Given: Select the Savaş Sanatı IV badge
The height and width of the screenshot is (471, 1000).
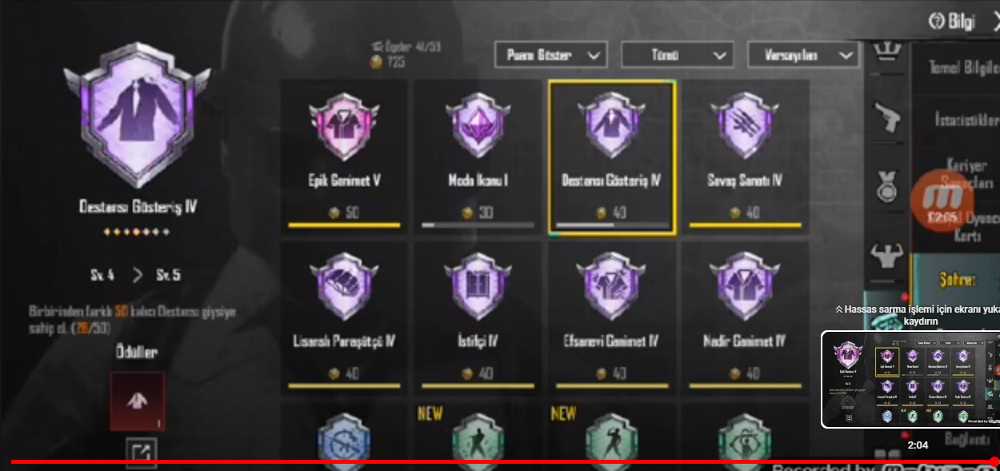Looking at the screenshot, I should point(745,157).
